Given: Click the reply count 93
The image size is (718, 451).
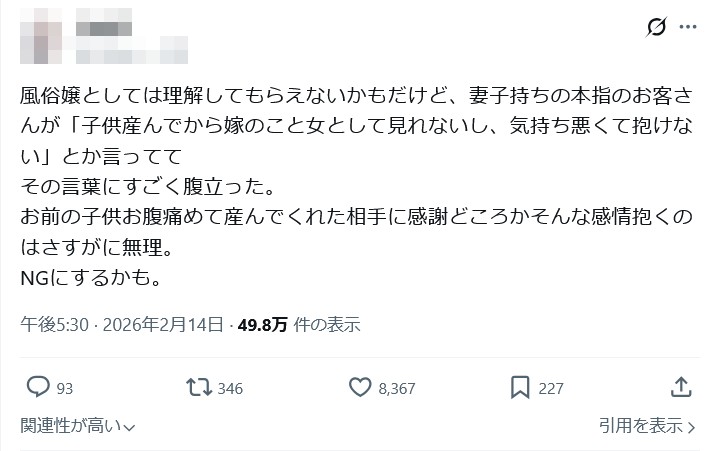Looking at the screenshot, I should point(65,388).
